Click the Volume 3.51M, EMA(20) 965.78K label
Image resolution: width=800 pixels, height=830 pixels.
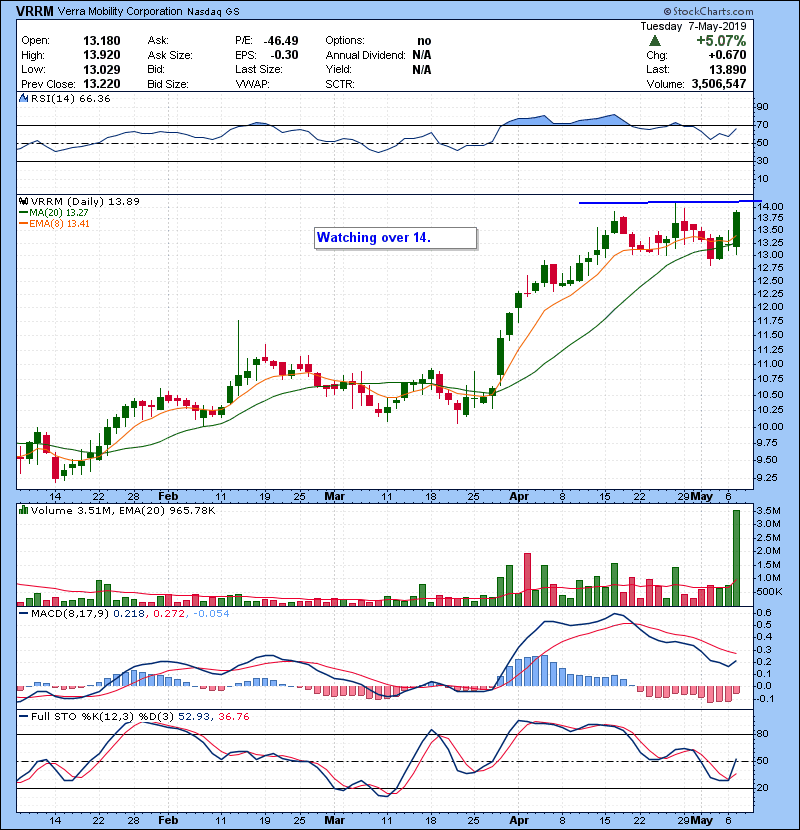click(123, 511)
